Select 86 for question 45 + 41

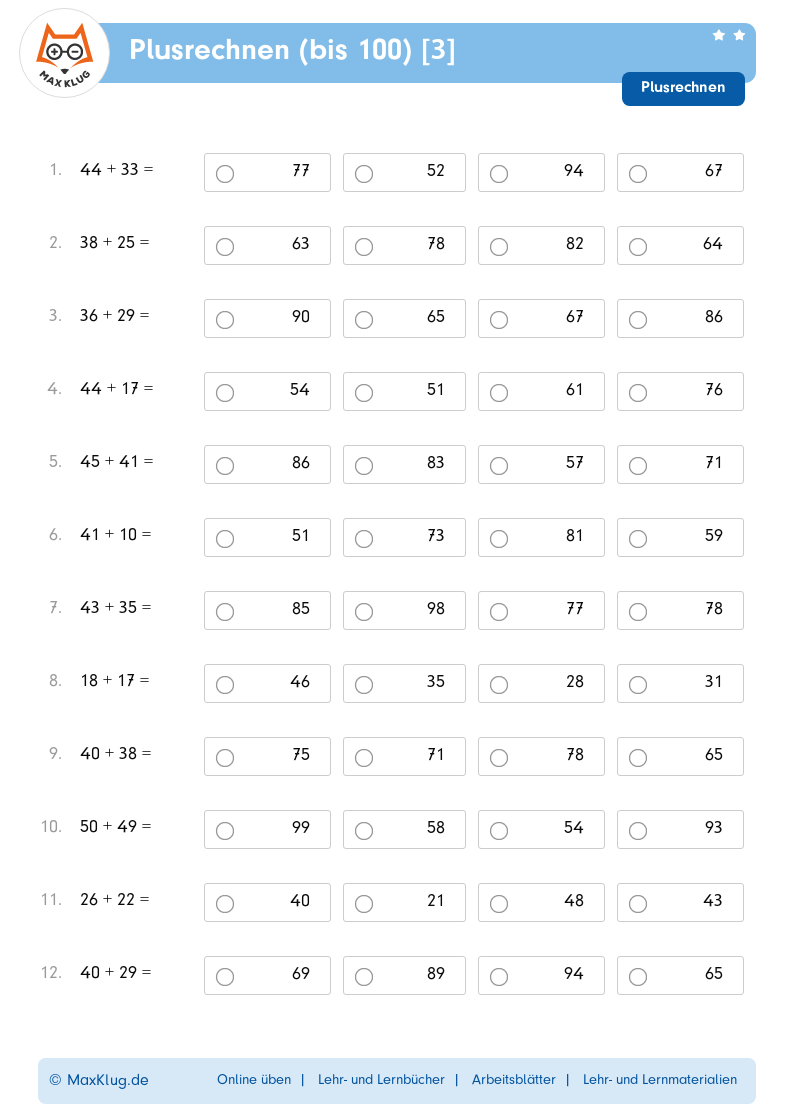(x=225, y=466)
